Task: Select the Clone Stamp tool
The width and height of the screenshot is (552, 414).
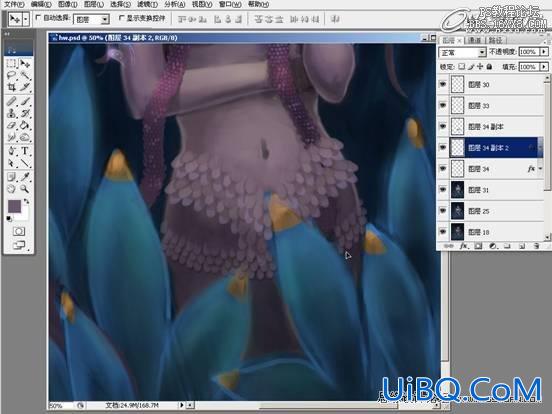Action: (x=12, y=113)
